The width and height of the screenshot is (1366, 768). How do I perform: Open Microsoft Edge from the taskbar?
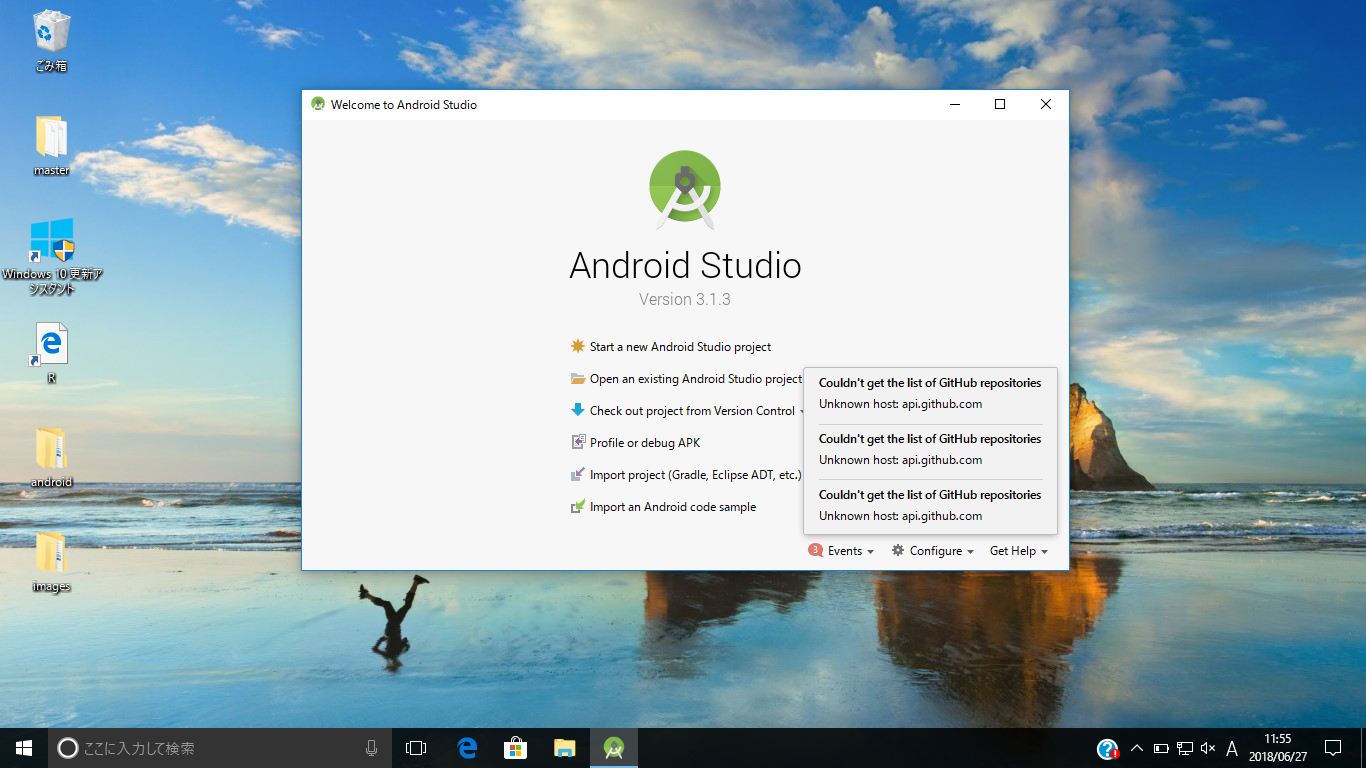(x=467, y=748)
